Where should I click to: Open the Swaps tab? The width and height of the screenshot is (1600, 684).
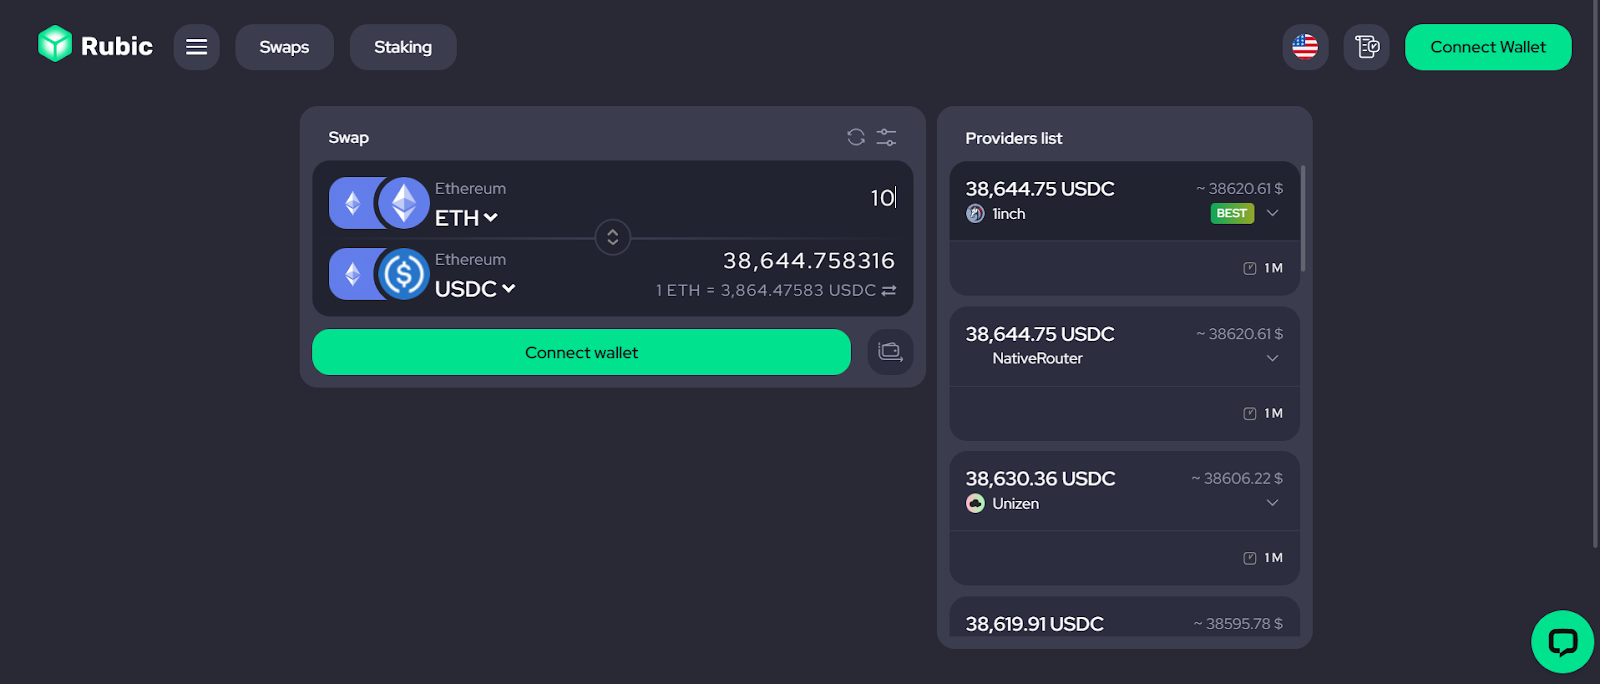pyautogui.click(x=284, y=47)
